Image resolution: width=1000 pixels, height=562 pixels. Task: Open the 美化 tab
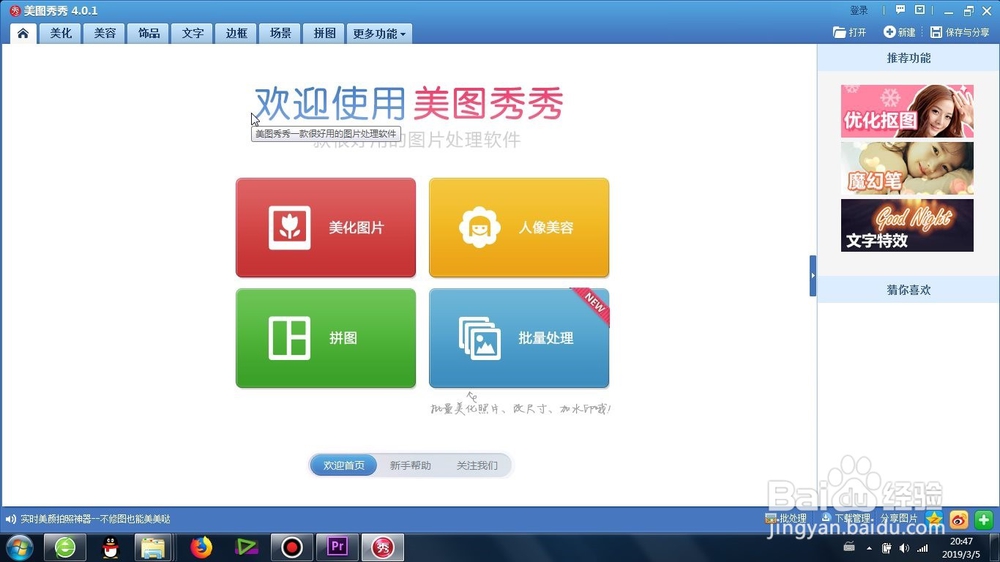click(61, 33)
